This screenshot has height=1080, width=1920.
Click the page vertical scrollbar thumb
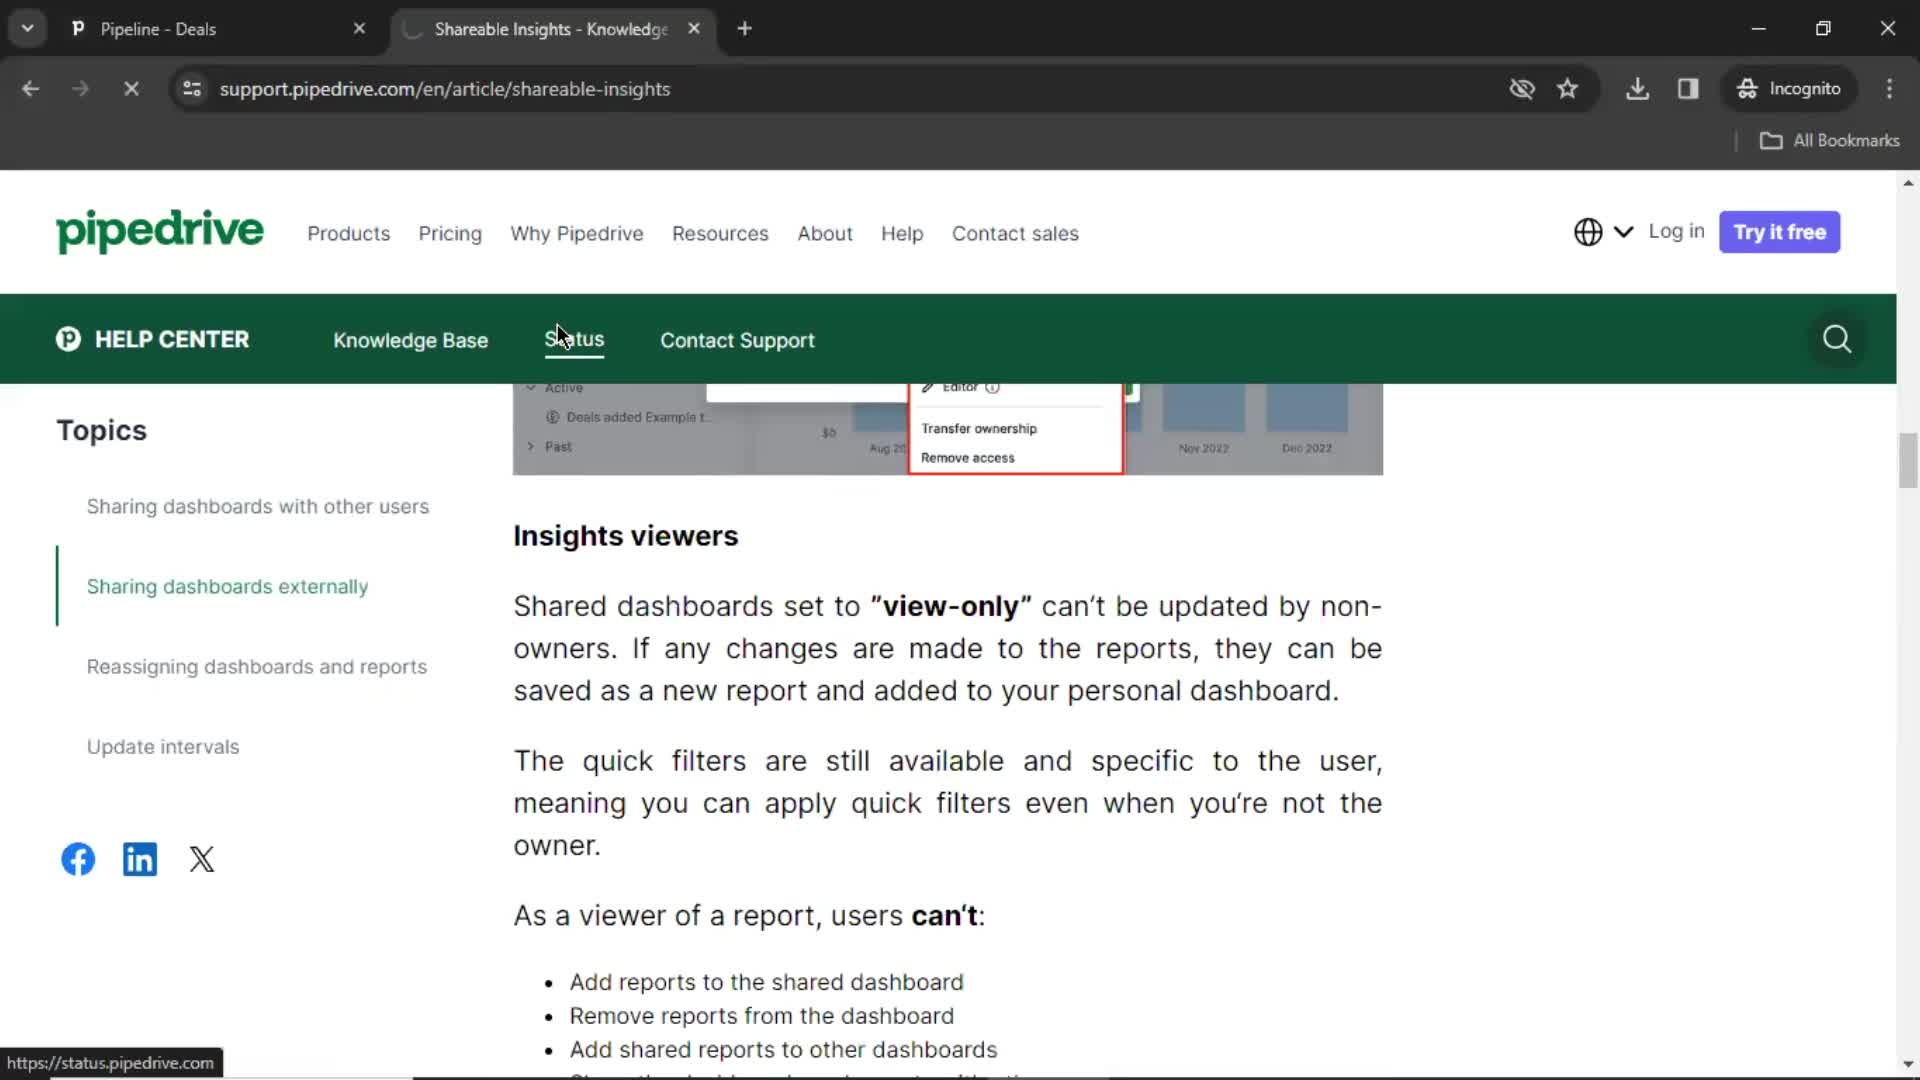coord(1908,460)
